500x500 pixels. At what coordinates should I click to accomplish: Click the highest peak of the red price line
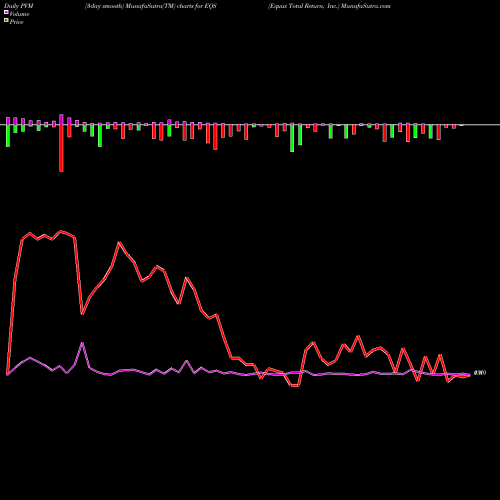[x=61, y=231]
